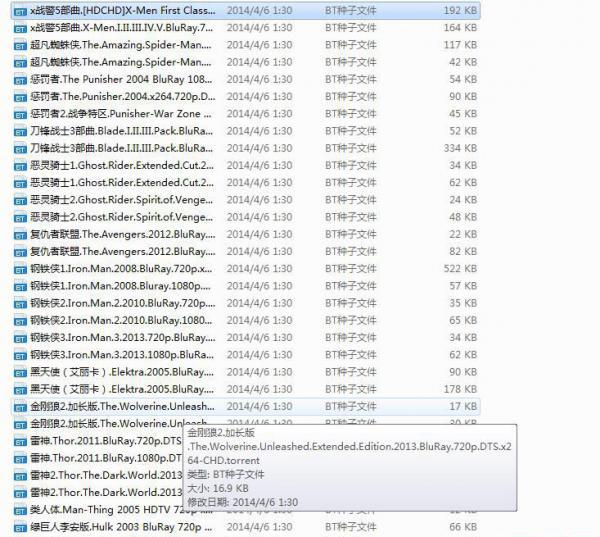
Task: Select file name '雷神.Thor.2011.BluRay.720p.DTS'
Action: pos(106,441)
